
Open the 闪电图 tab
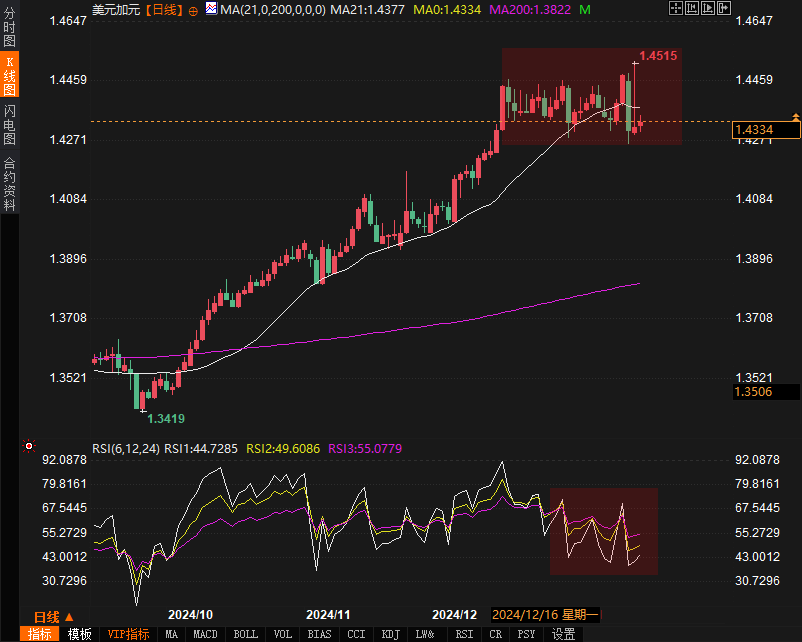10,125
